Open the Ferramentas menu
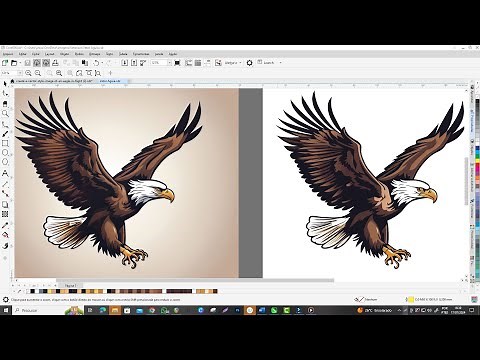 (141, 54)
